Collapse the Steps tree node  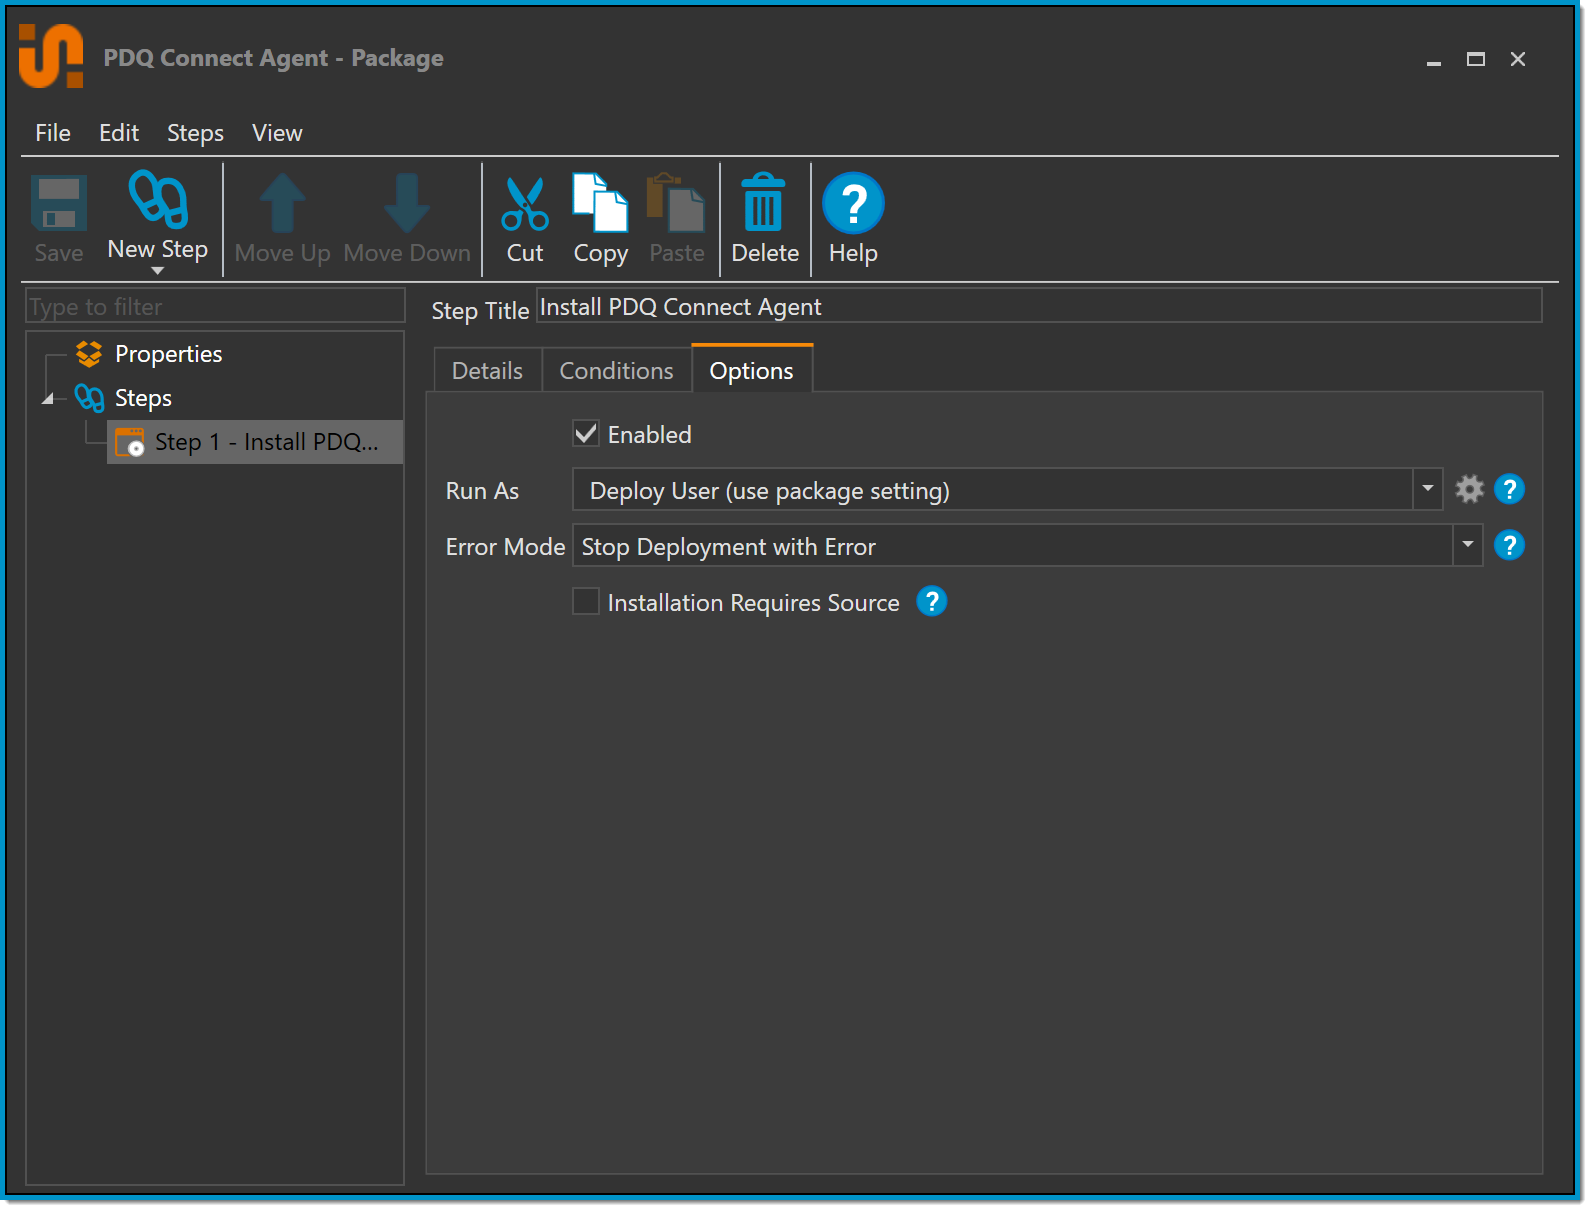coord(47,399)
